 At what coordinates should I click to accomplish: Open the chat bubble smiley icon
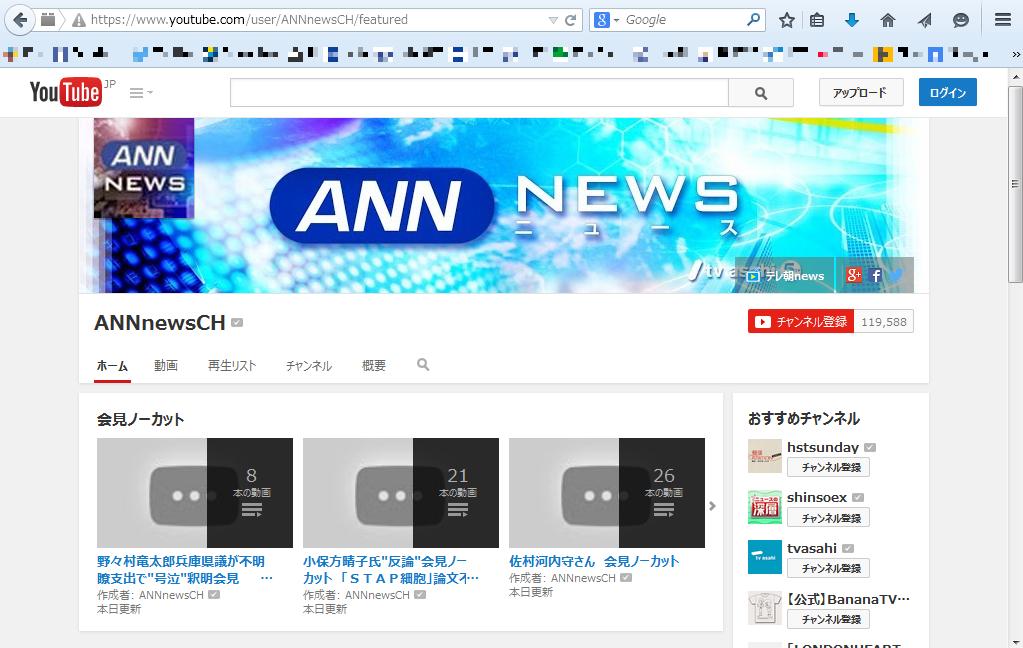click(960, 20)
